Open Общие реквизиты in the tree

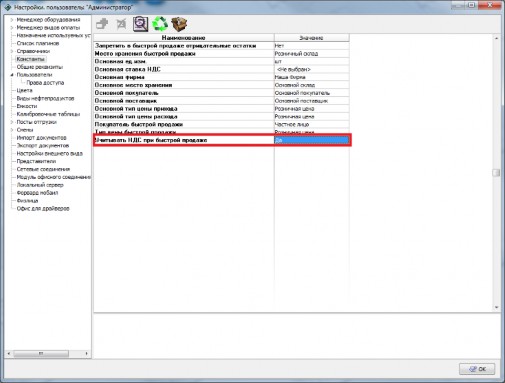[x=40, y=67]
